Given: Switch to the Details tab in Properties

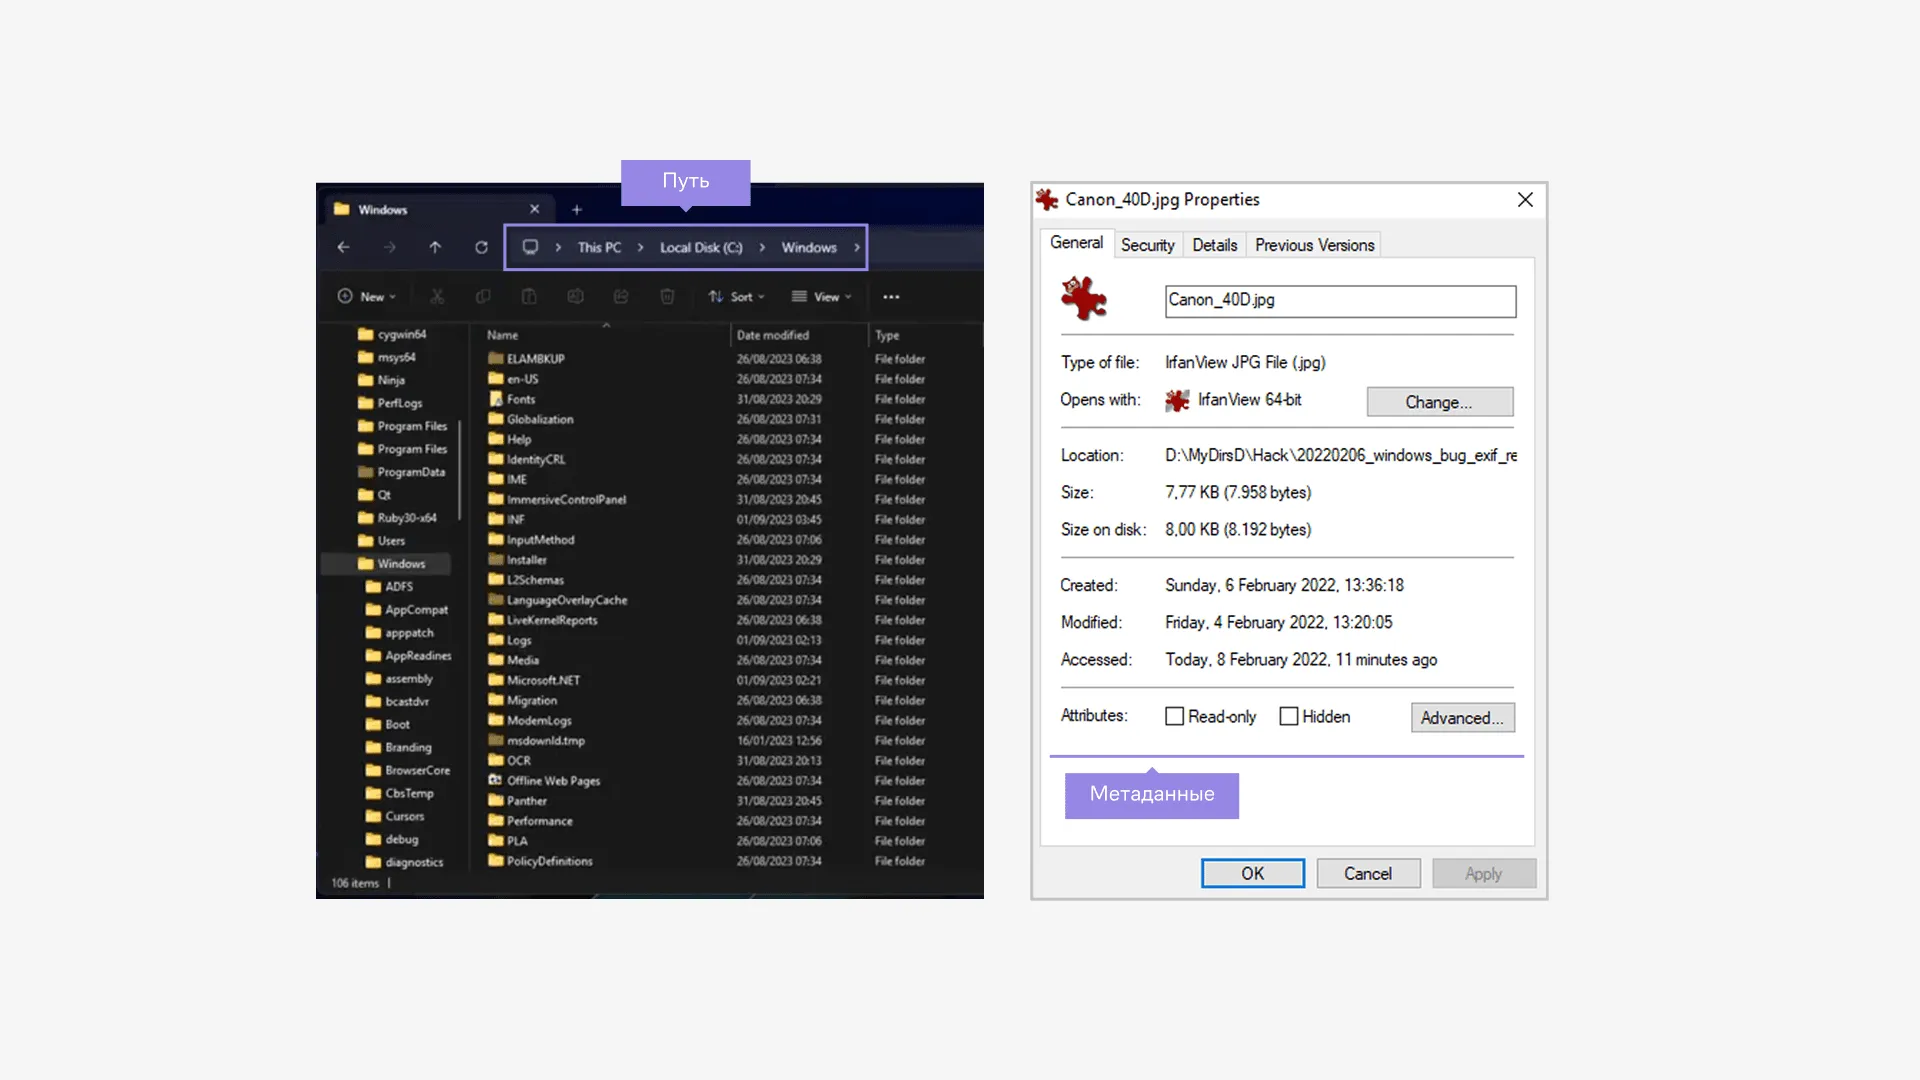Looking at the screenshot, I should click(x=1214, y=244).
